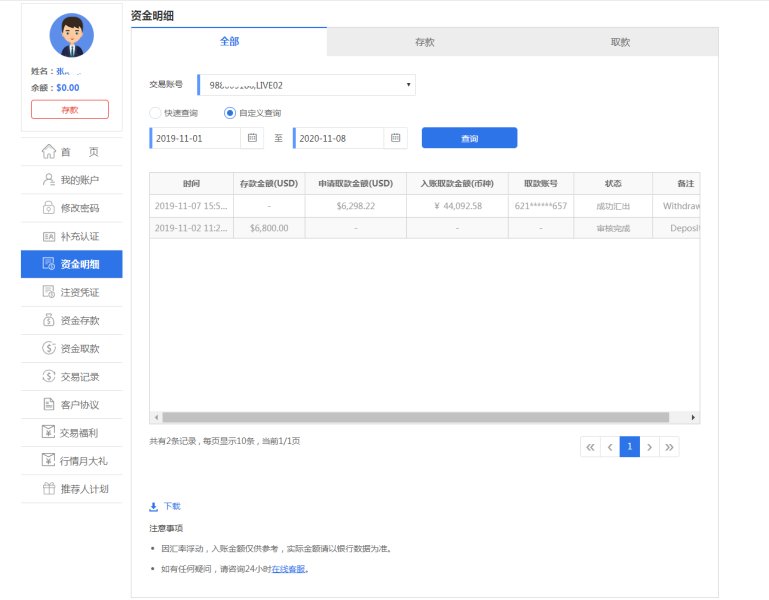Viewport: 769px width, 600px height.
Task: Open 我的账户 via its person icon
Action: pyautogui.click(x=48, y=180)
